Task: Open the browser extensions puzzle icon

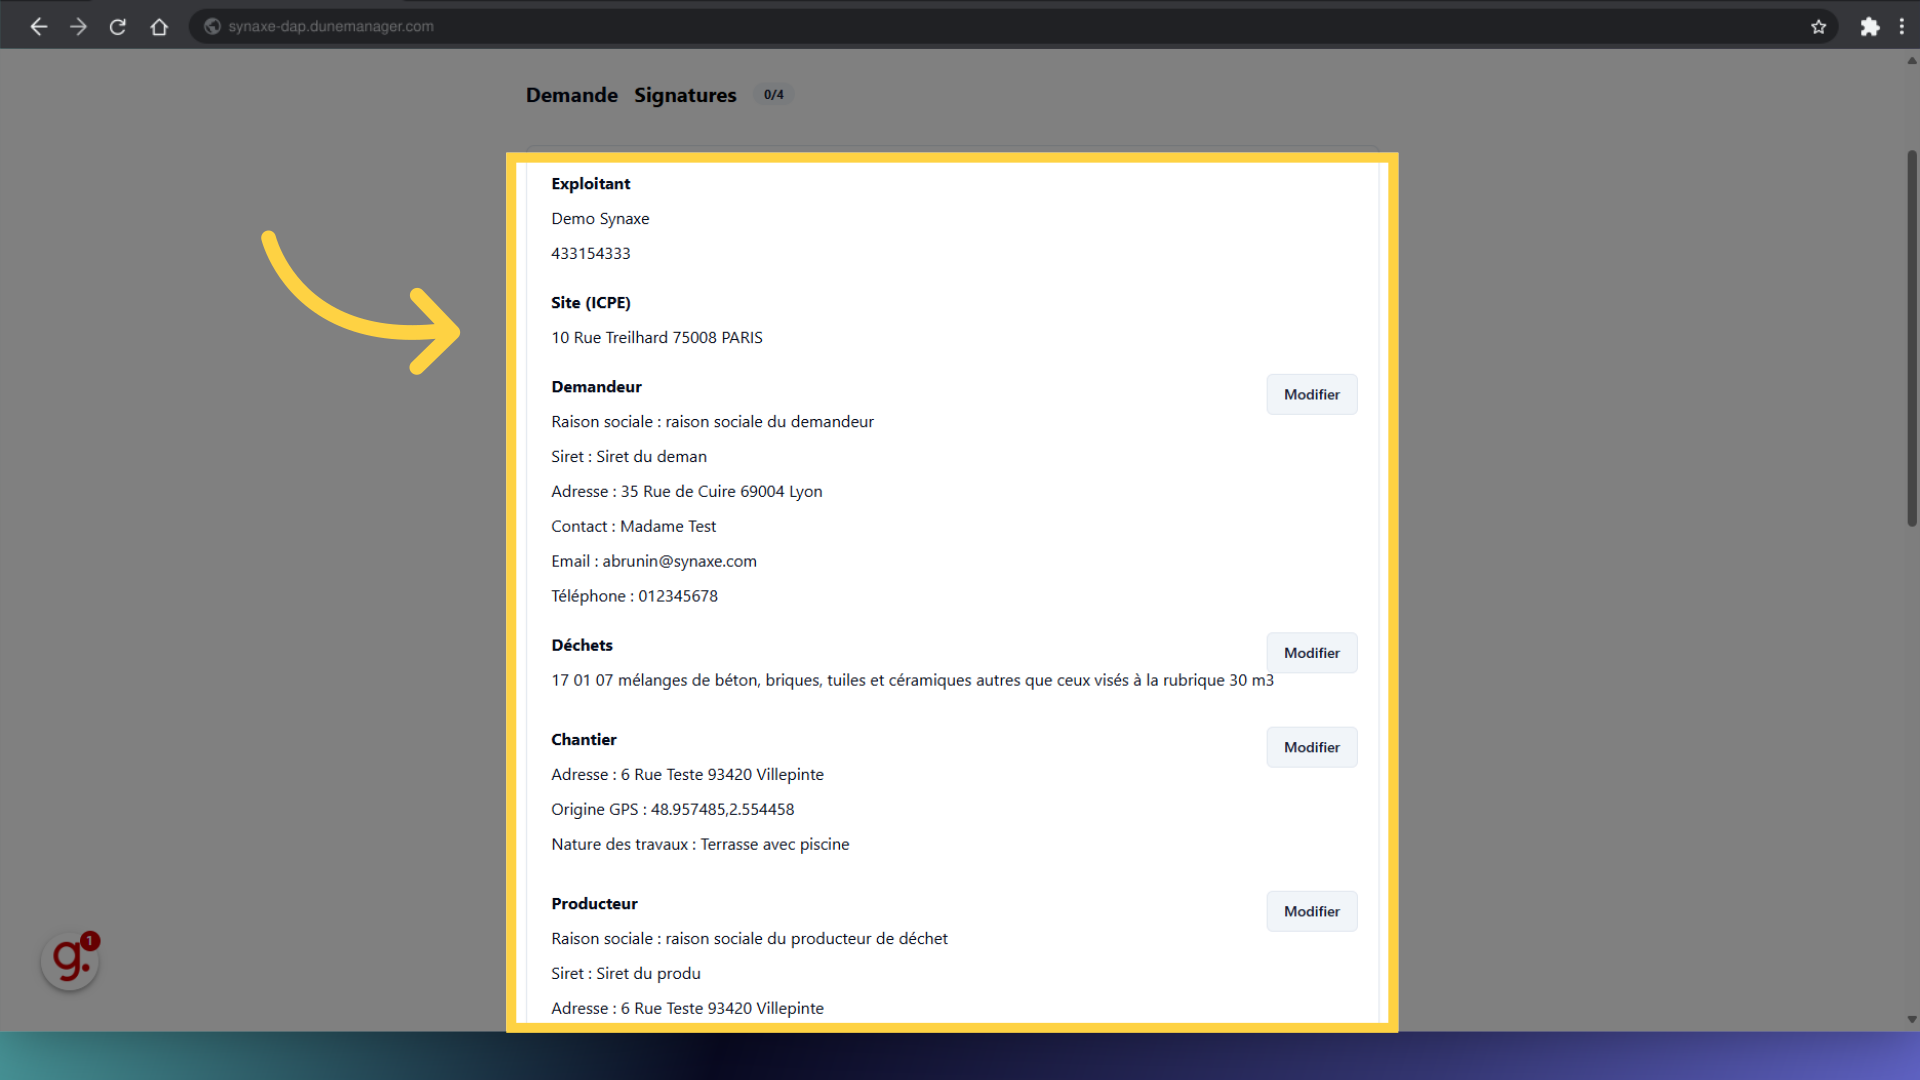Action: pos(1869,27)
